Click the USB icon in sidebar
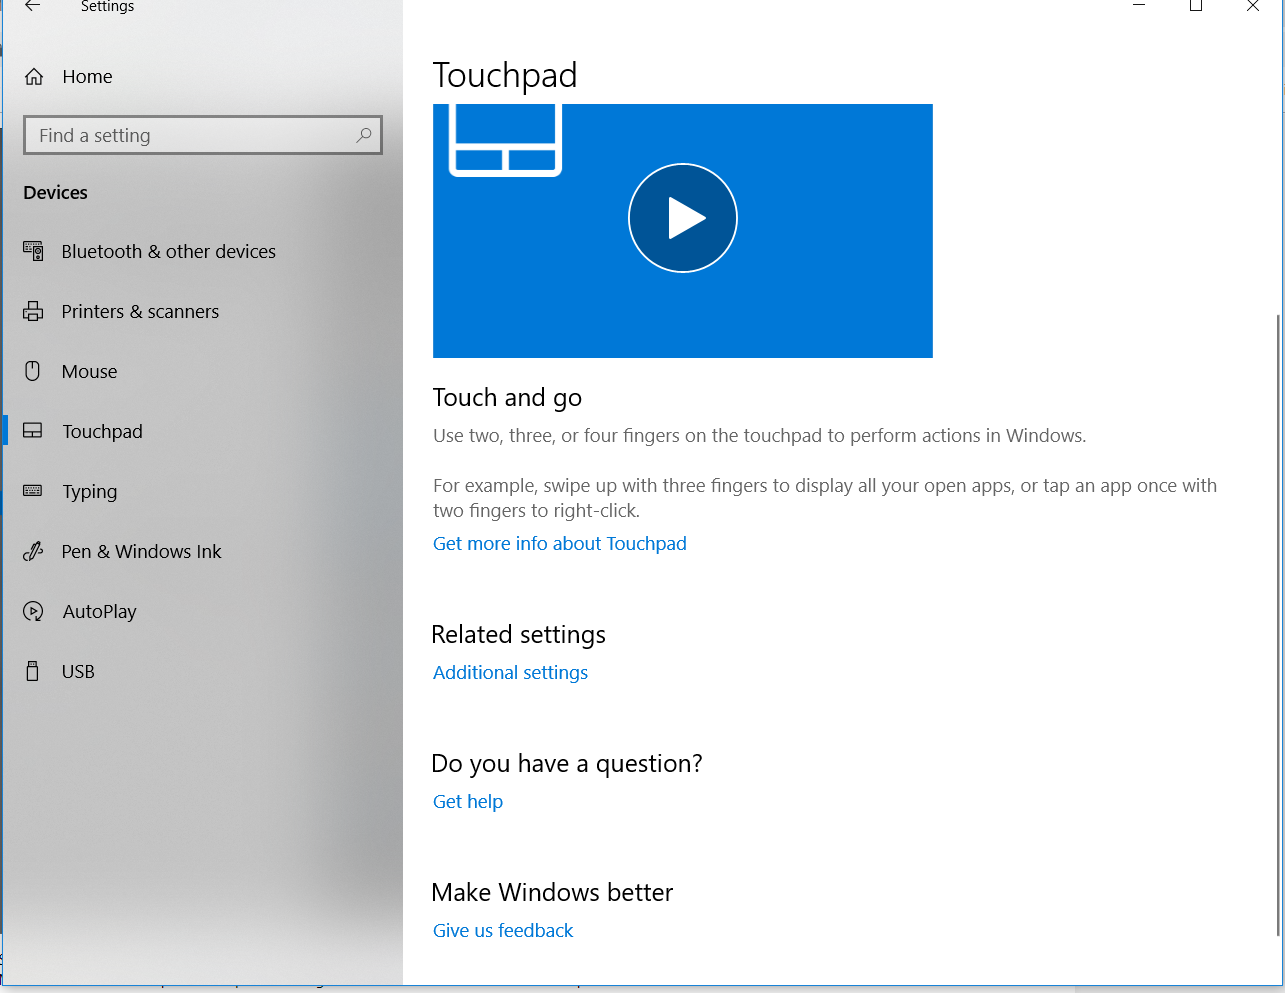 (33, 671)
